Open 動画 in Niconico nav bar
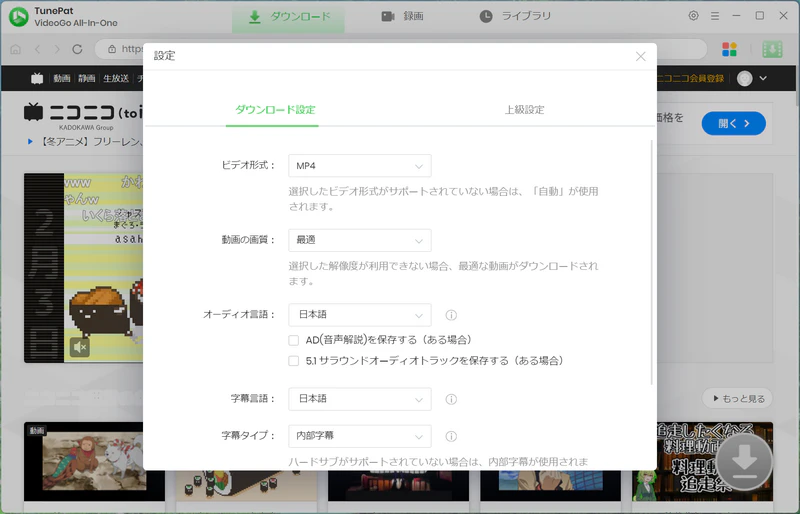 62,78
